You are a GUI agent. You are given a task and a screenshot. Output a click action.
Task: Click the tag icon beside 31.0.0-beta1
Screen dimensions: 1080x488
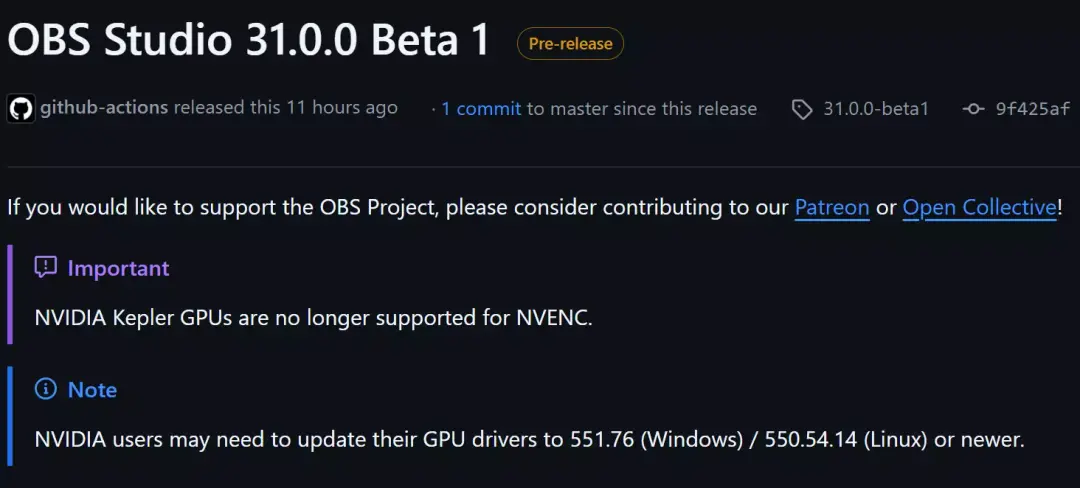[x=802, y=109]
